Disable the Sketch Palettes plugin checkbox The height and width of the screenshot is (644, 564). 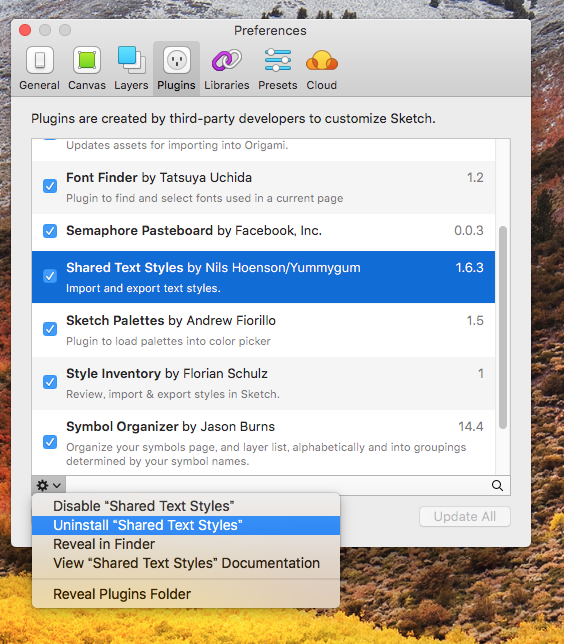coord(50,329)
